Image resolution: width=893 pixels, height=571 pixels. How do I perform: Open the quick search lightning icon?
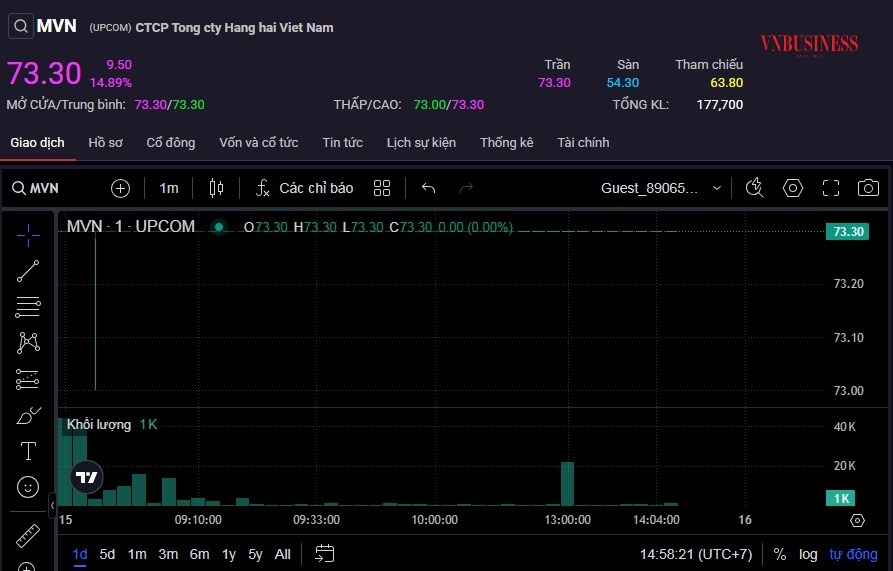pyautogui.click(x=755, y=188)
